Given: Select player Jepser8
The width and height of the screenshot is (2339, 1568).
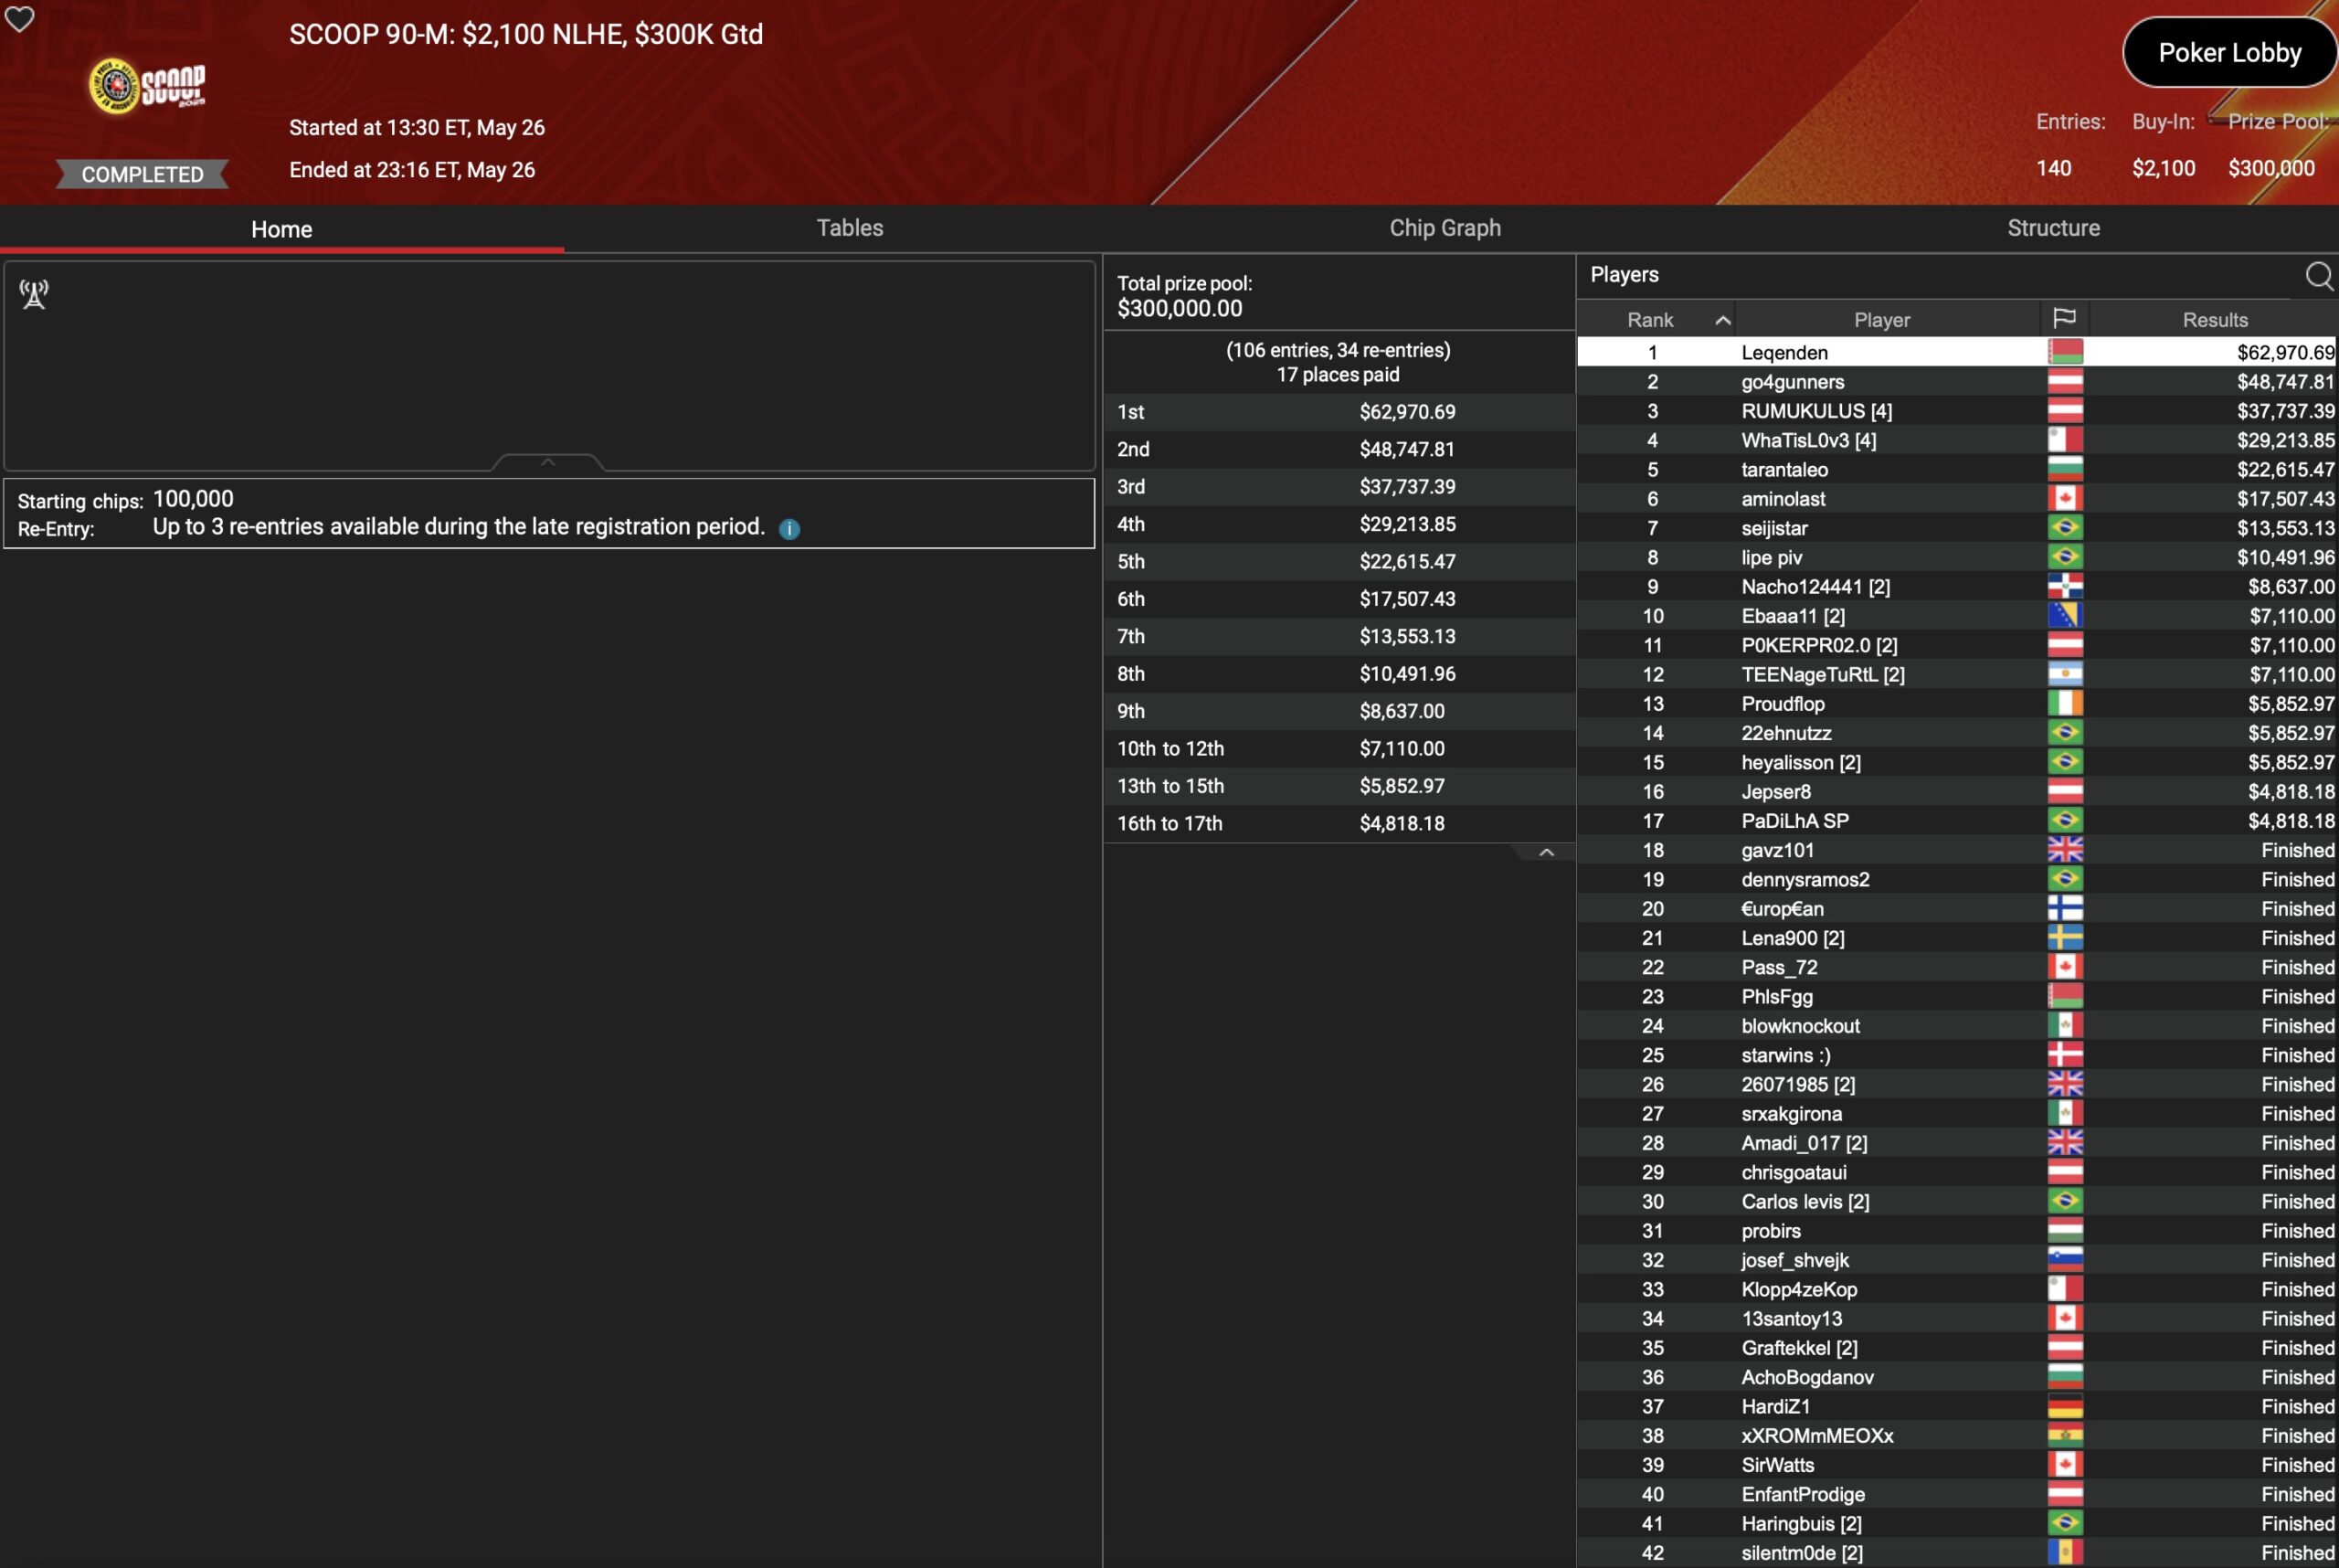Looking at the screenshot, I should click(1957, 791).
